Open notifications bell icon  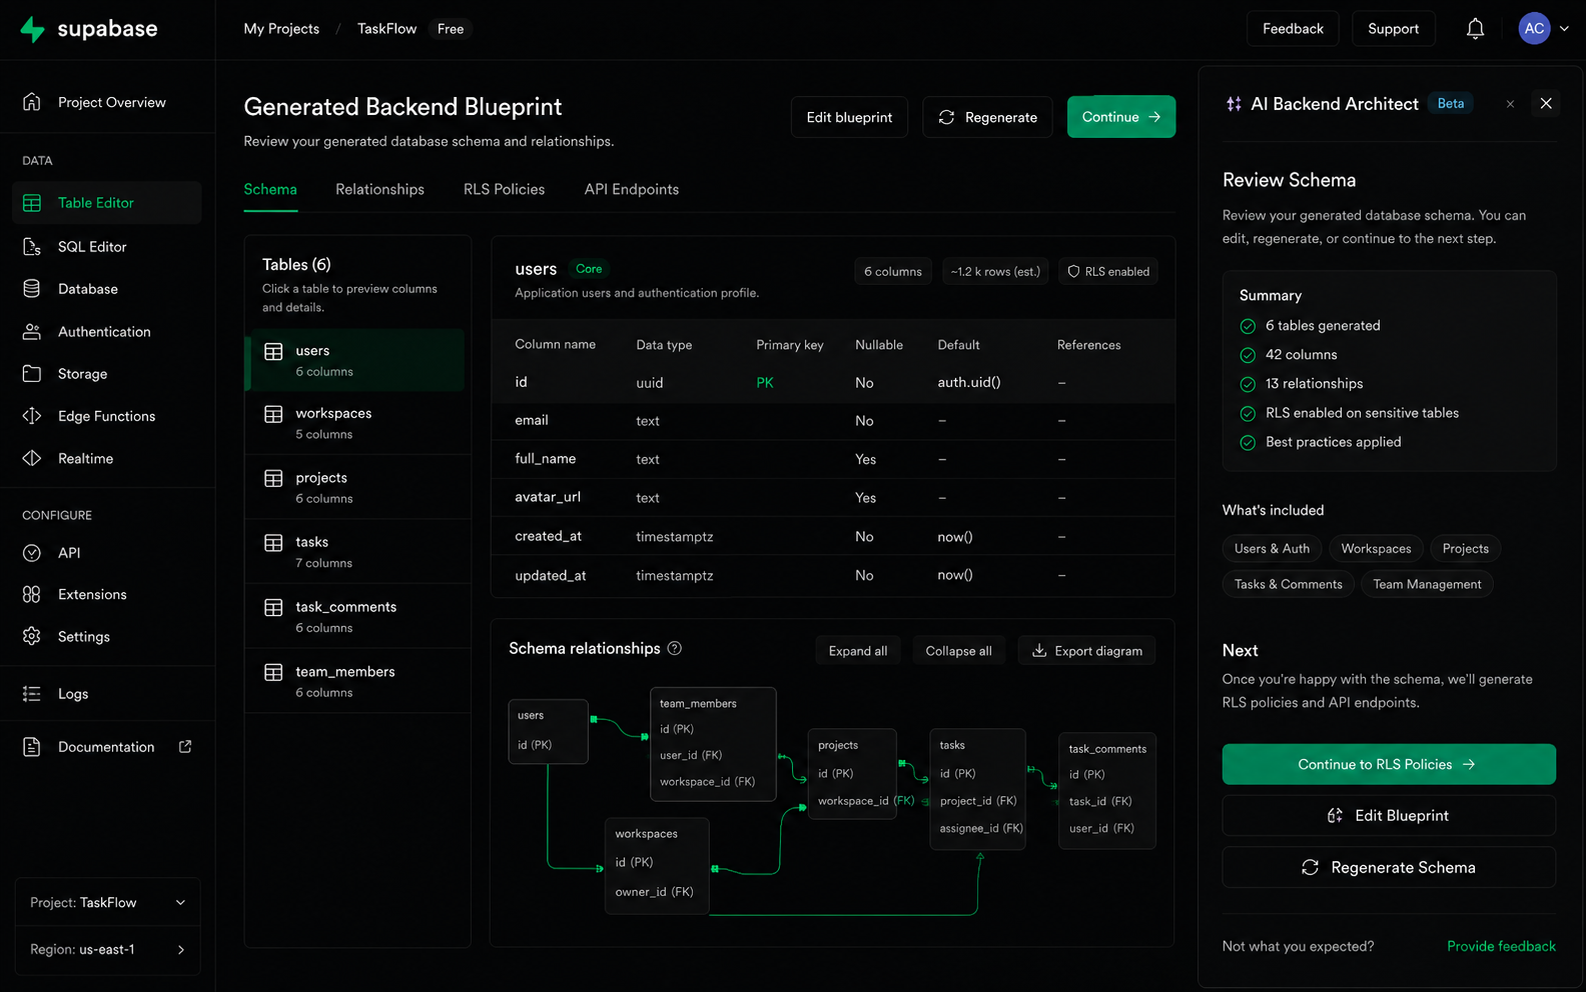[1475, 29]
